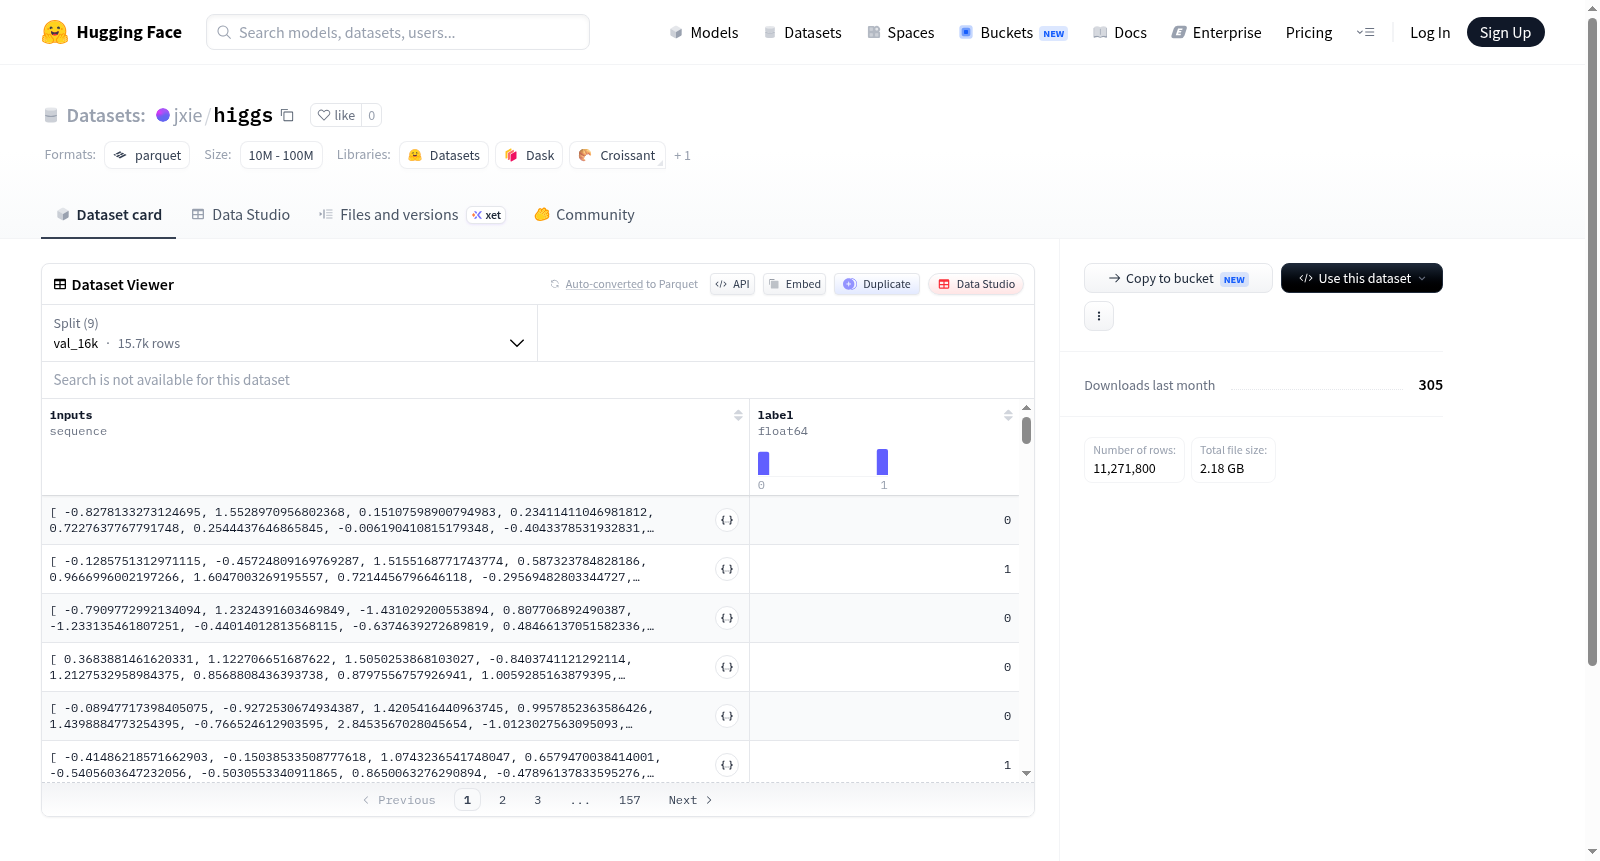This screenshot has height=861, width=1600.
Task: Copy dataset name with copy icon
Action: click(x=287, y=115)
